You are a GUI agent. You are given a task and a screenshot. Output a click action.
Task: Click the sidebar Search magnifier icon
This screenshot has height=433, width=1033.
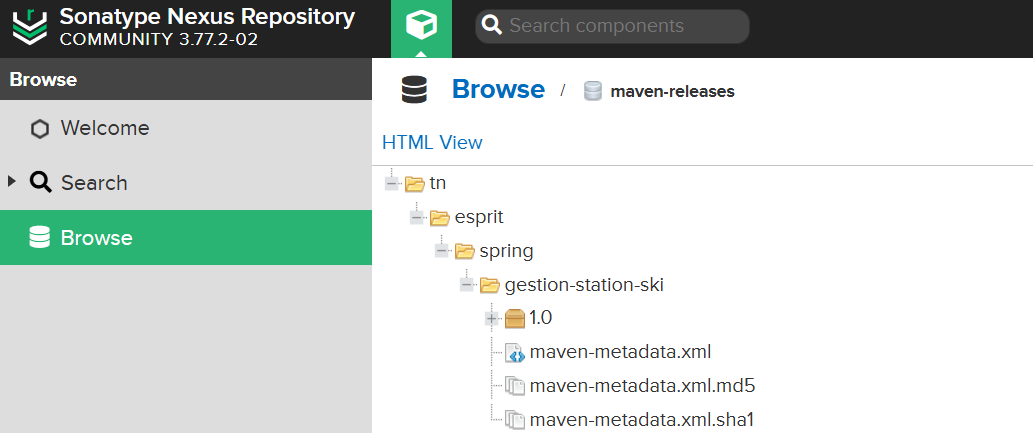tap(40, 183)
